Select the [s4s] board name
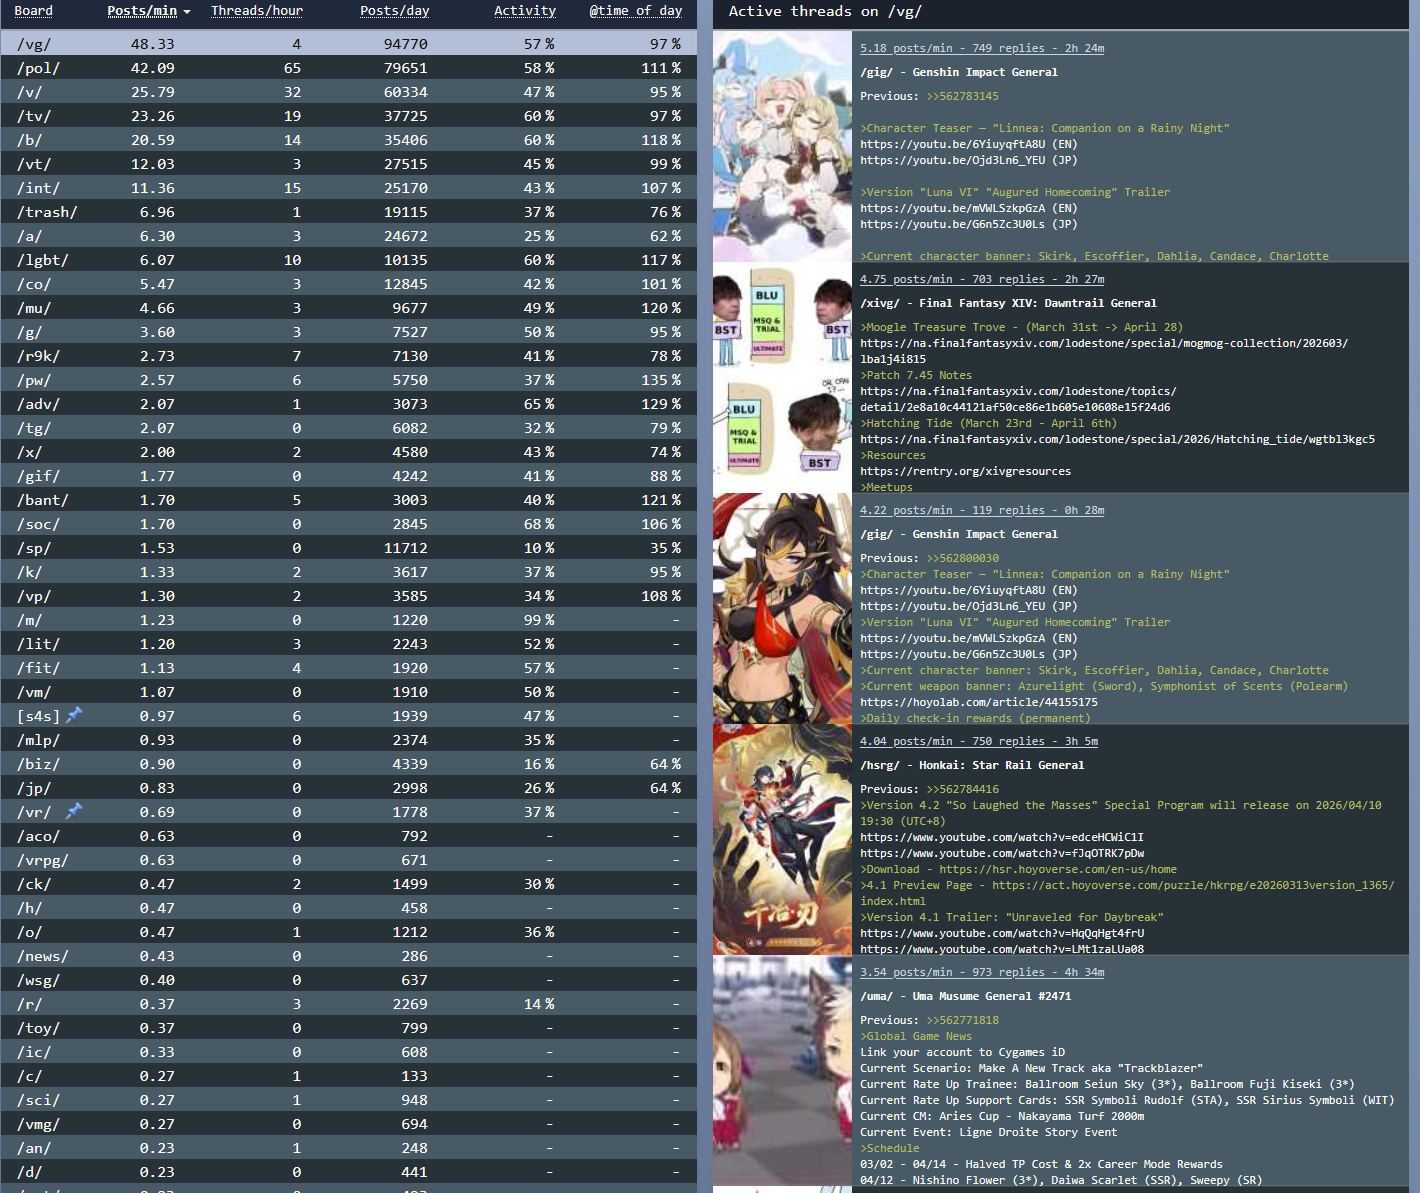The image size is (1420, 1193). (38, 716)
